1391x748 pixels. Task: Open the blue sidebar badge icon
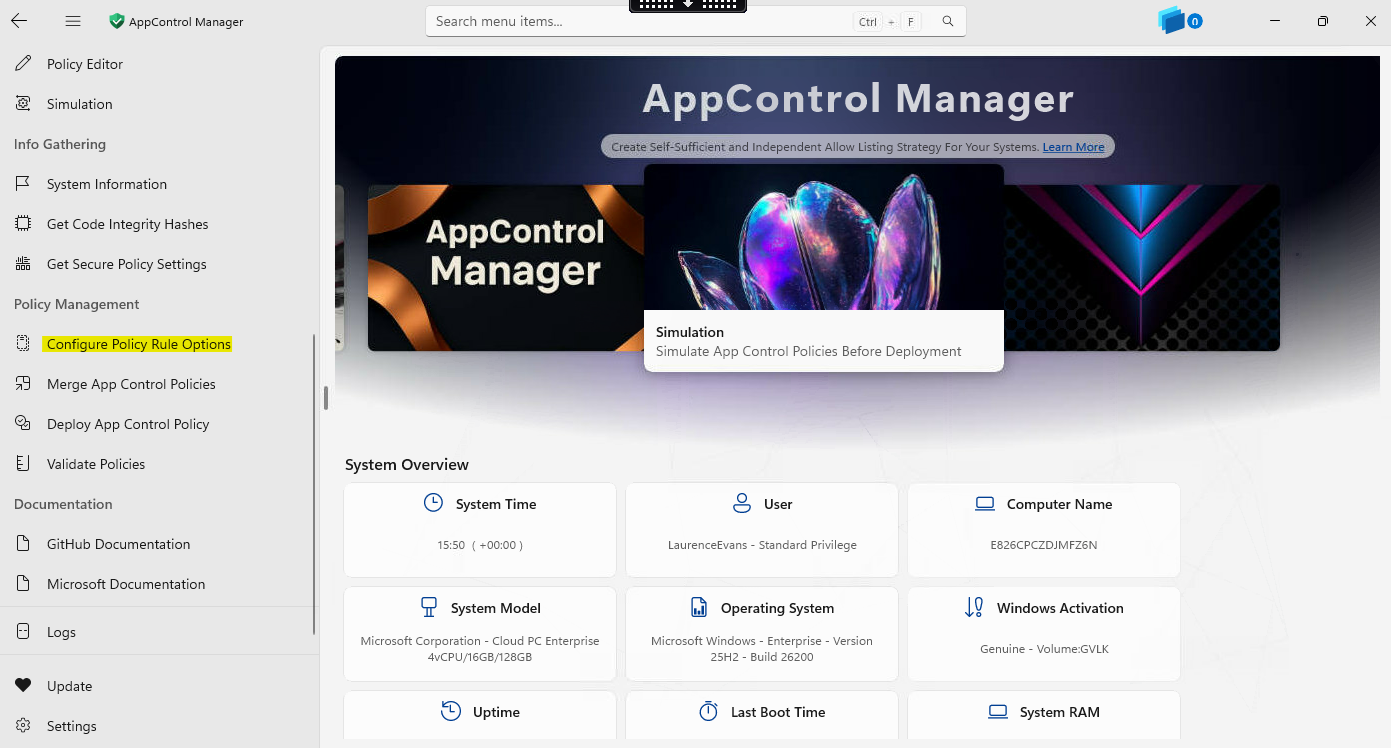pyautogui.click(x=1180, y=21)
